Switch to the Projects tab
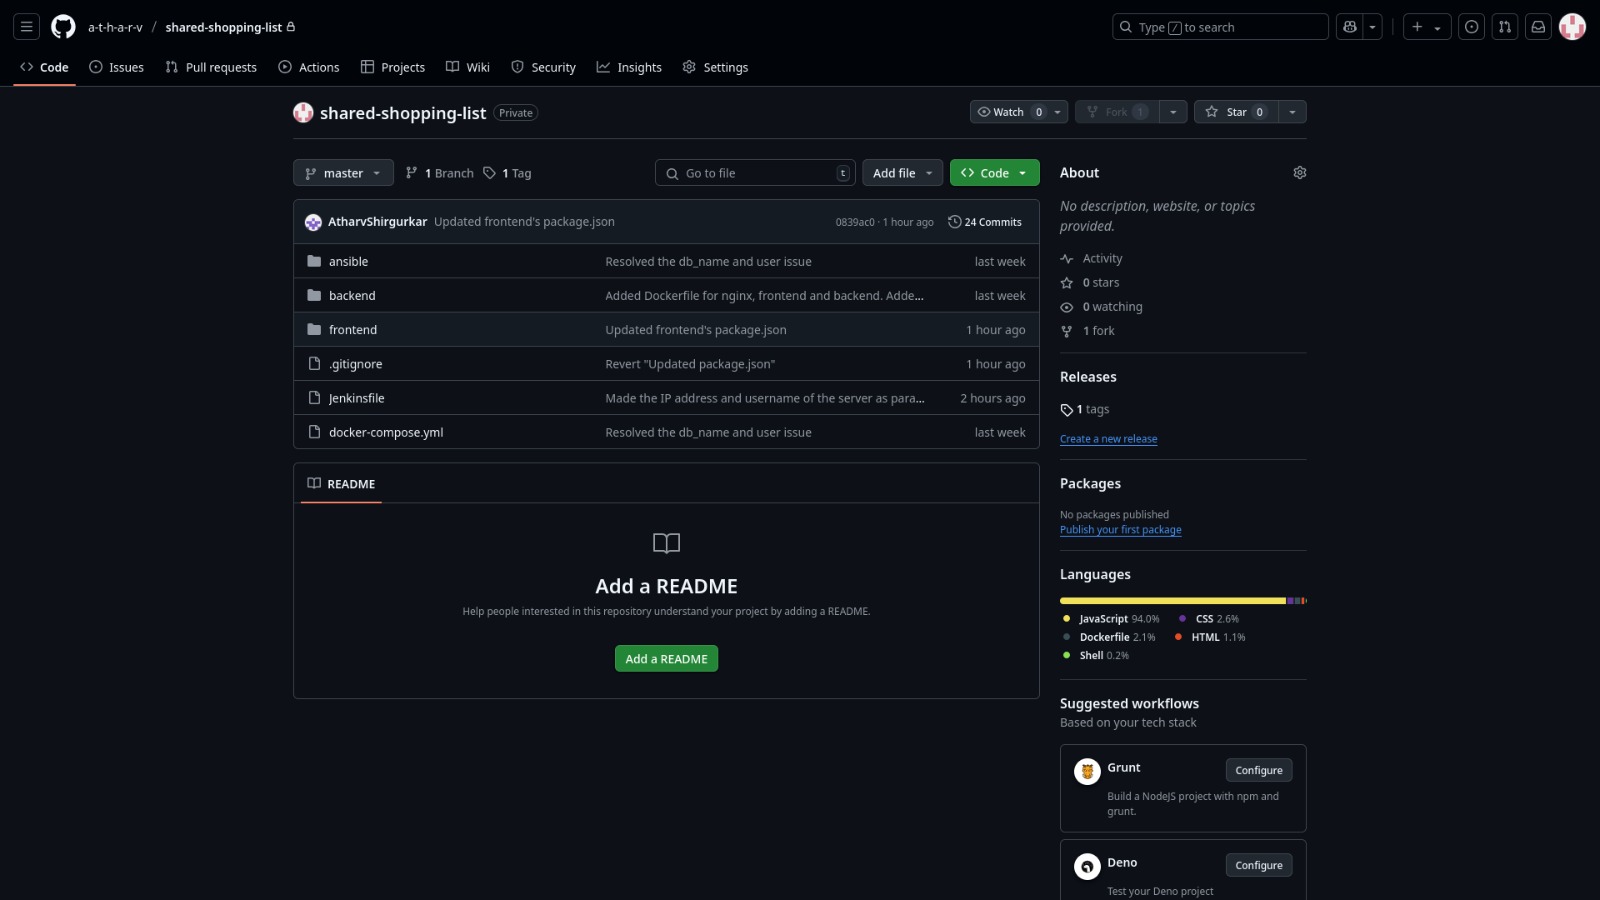Viewport: 1600px width, 900px height. click(393, 67)
